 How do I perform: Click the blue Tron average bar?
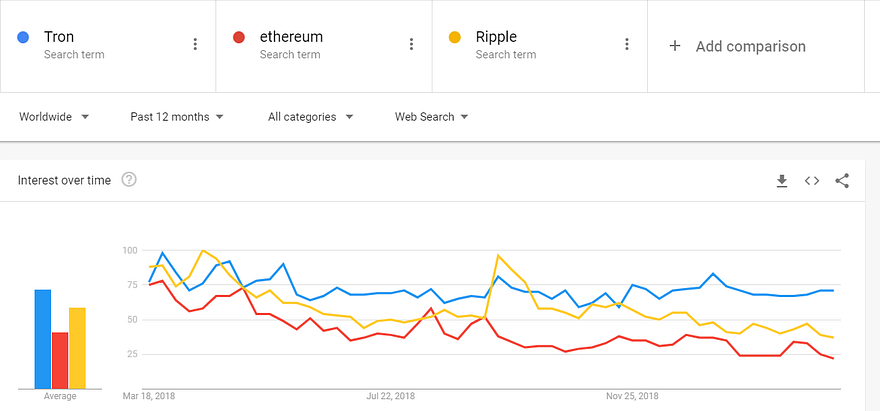click(x=43, y=339)
